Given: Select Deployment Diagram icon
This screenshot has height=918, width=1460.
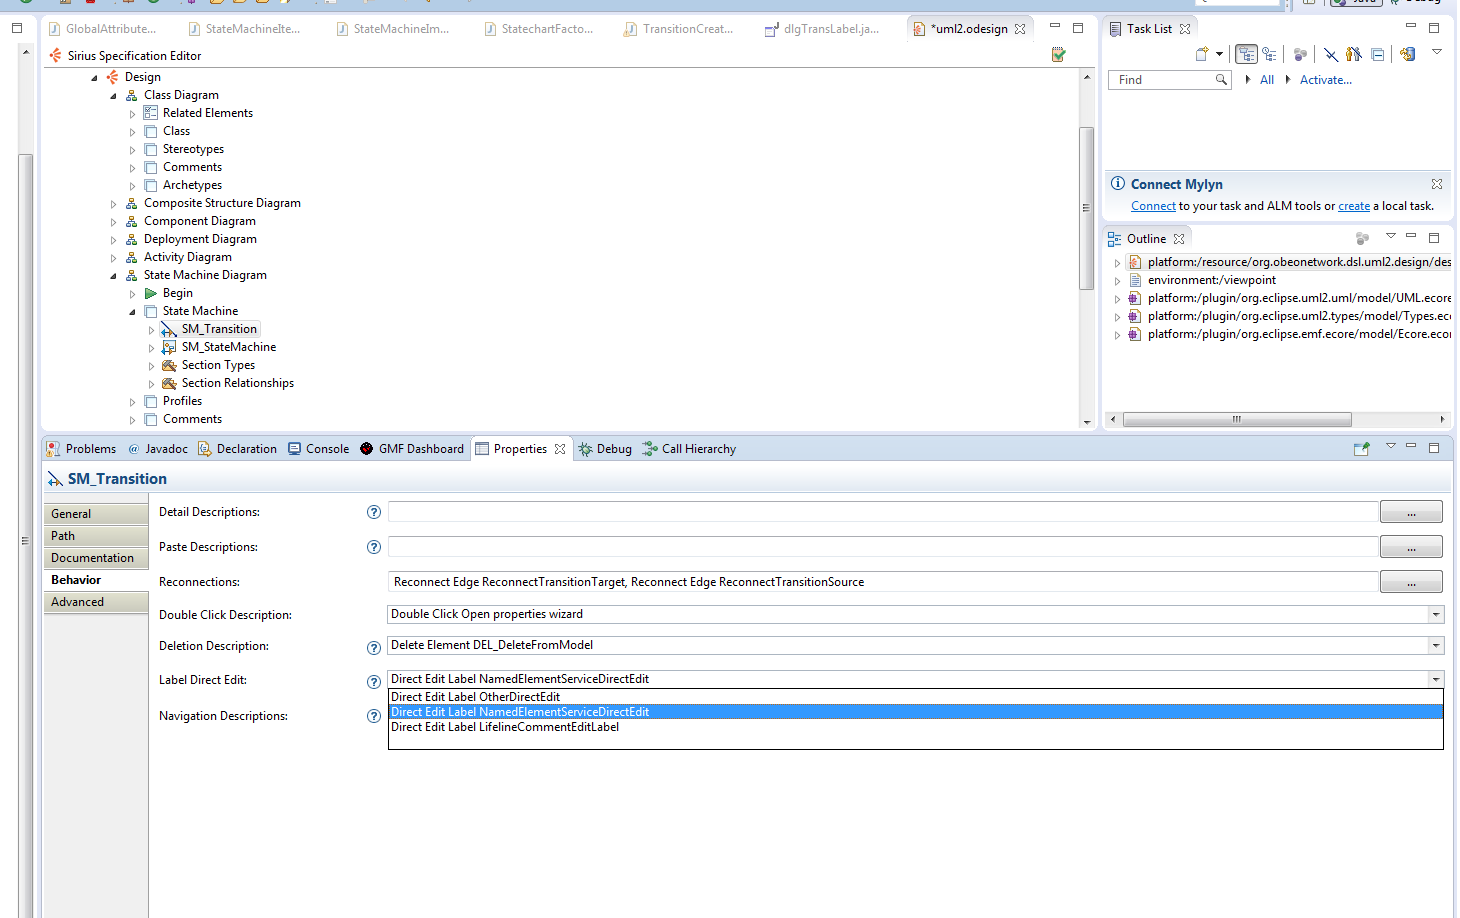Looking at the screenshot, I should point(131,239).
